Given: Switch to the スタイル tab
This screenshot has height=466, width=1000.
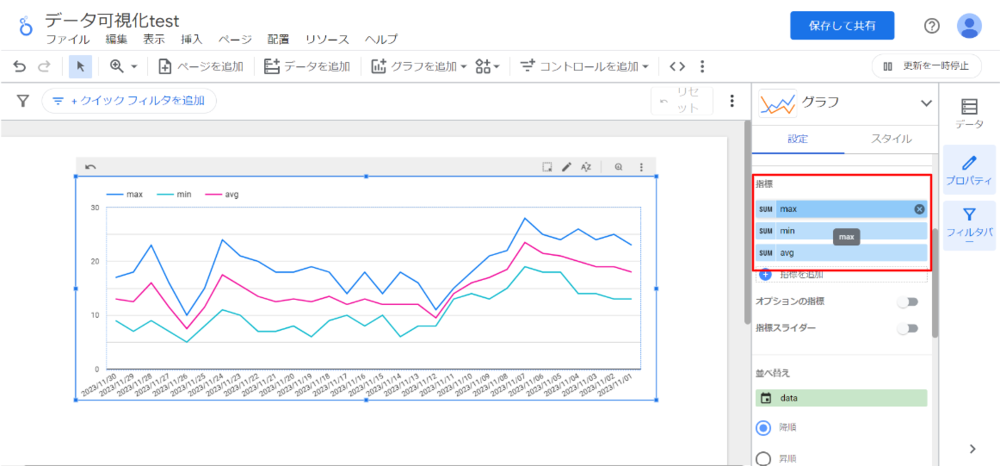Looking at the screenshot, I should pos(891,138).
